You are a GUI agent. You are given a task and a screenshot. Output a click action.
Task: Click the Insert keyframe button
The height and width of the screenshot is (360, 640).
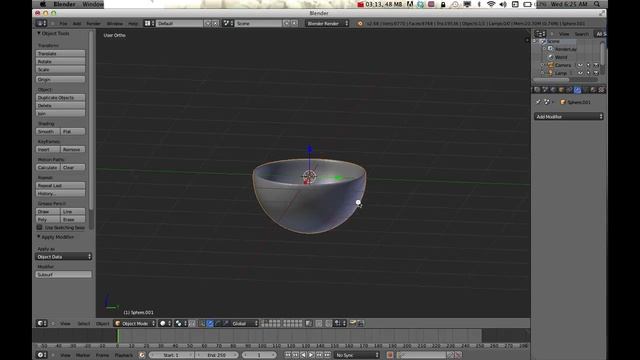coord(48,149)
